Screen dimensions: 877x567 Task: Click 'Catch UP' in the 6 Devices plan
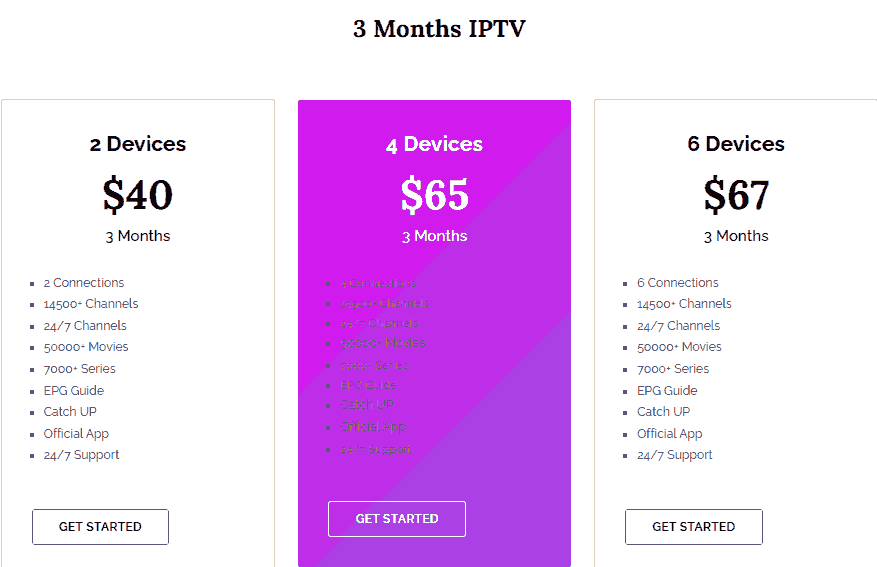pyautogui.click(x=663, y=412)
